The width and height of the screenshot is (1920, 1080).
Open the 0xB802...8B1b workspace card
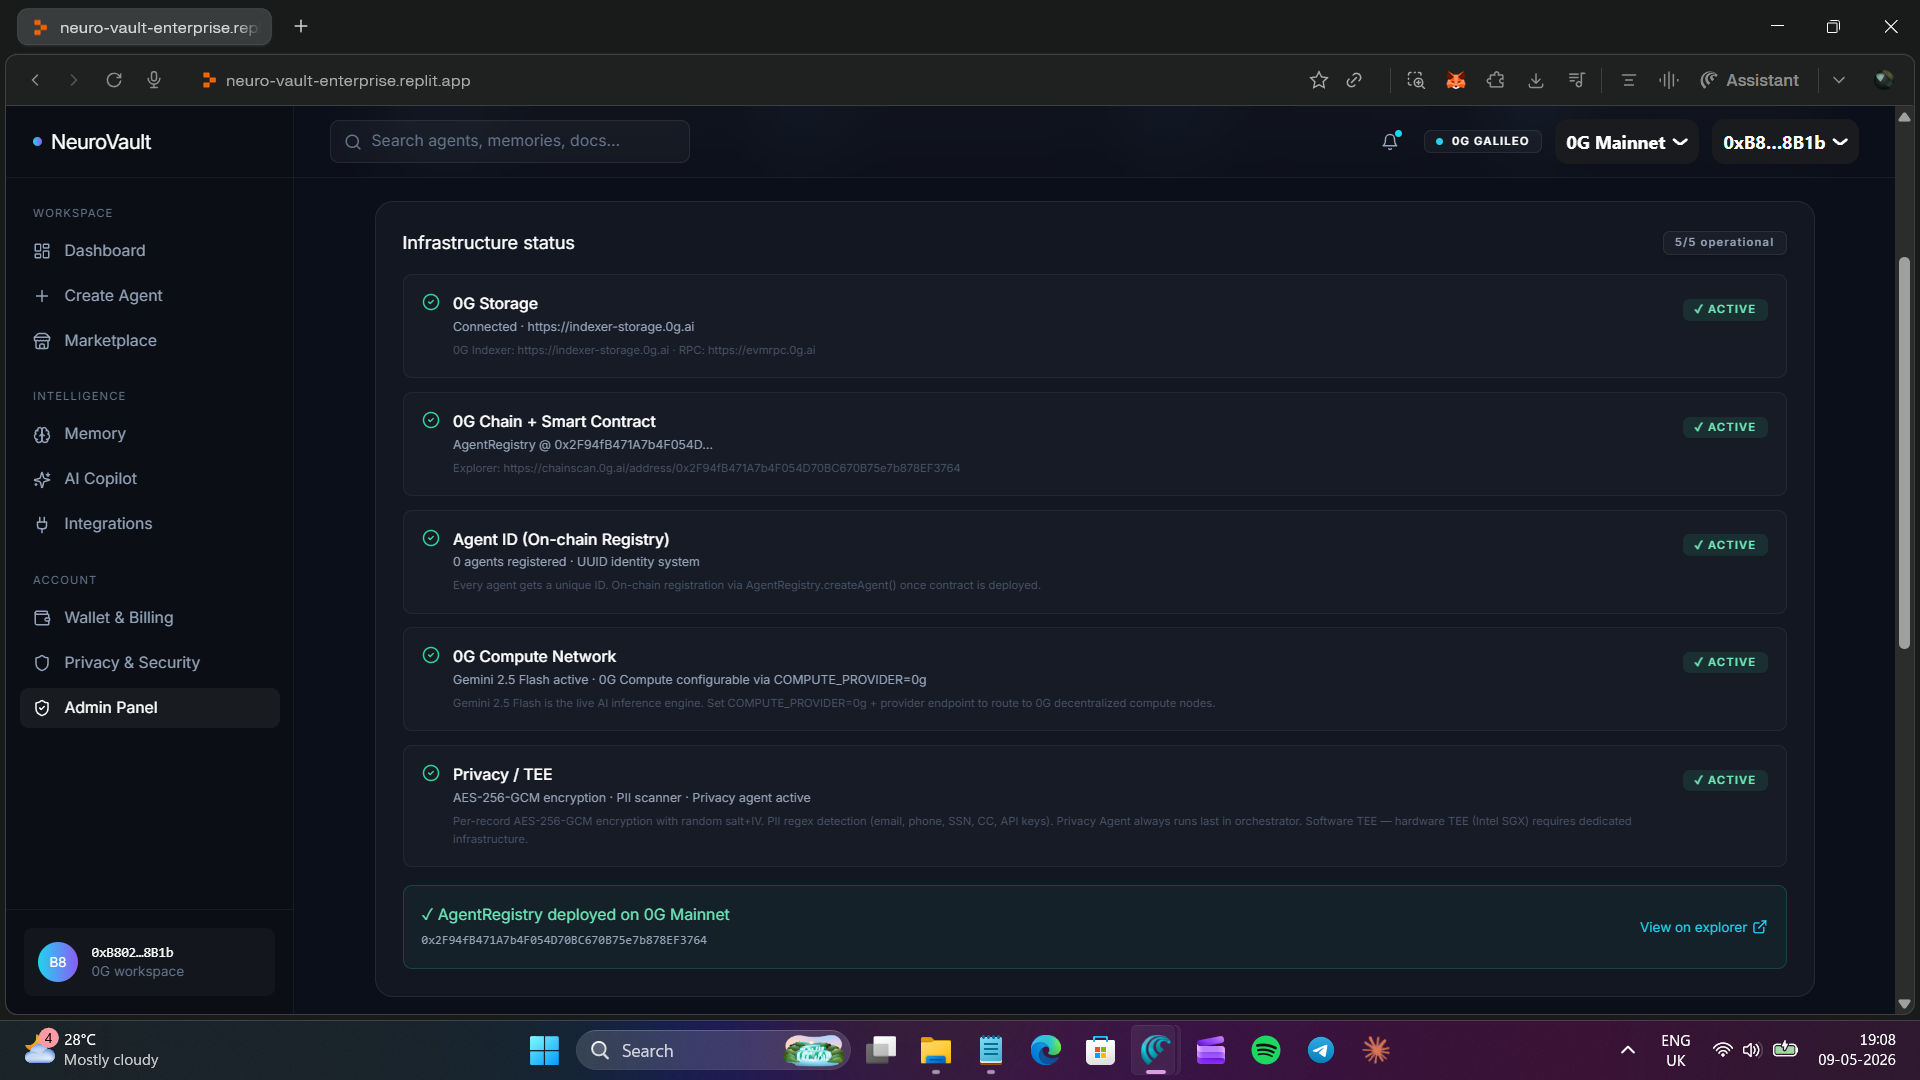coord(150,962)
